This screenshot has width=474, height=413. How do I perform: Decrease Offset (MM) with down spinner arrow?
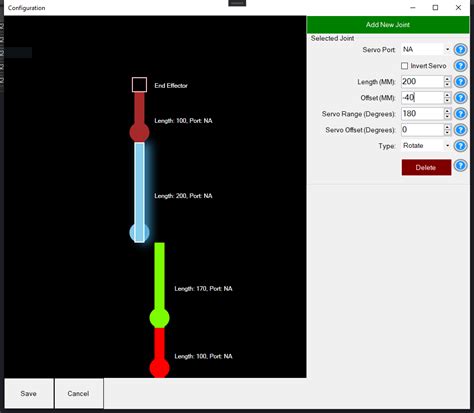447,101
